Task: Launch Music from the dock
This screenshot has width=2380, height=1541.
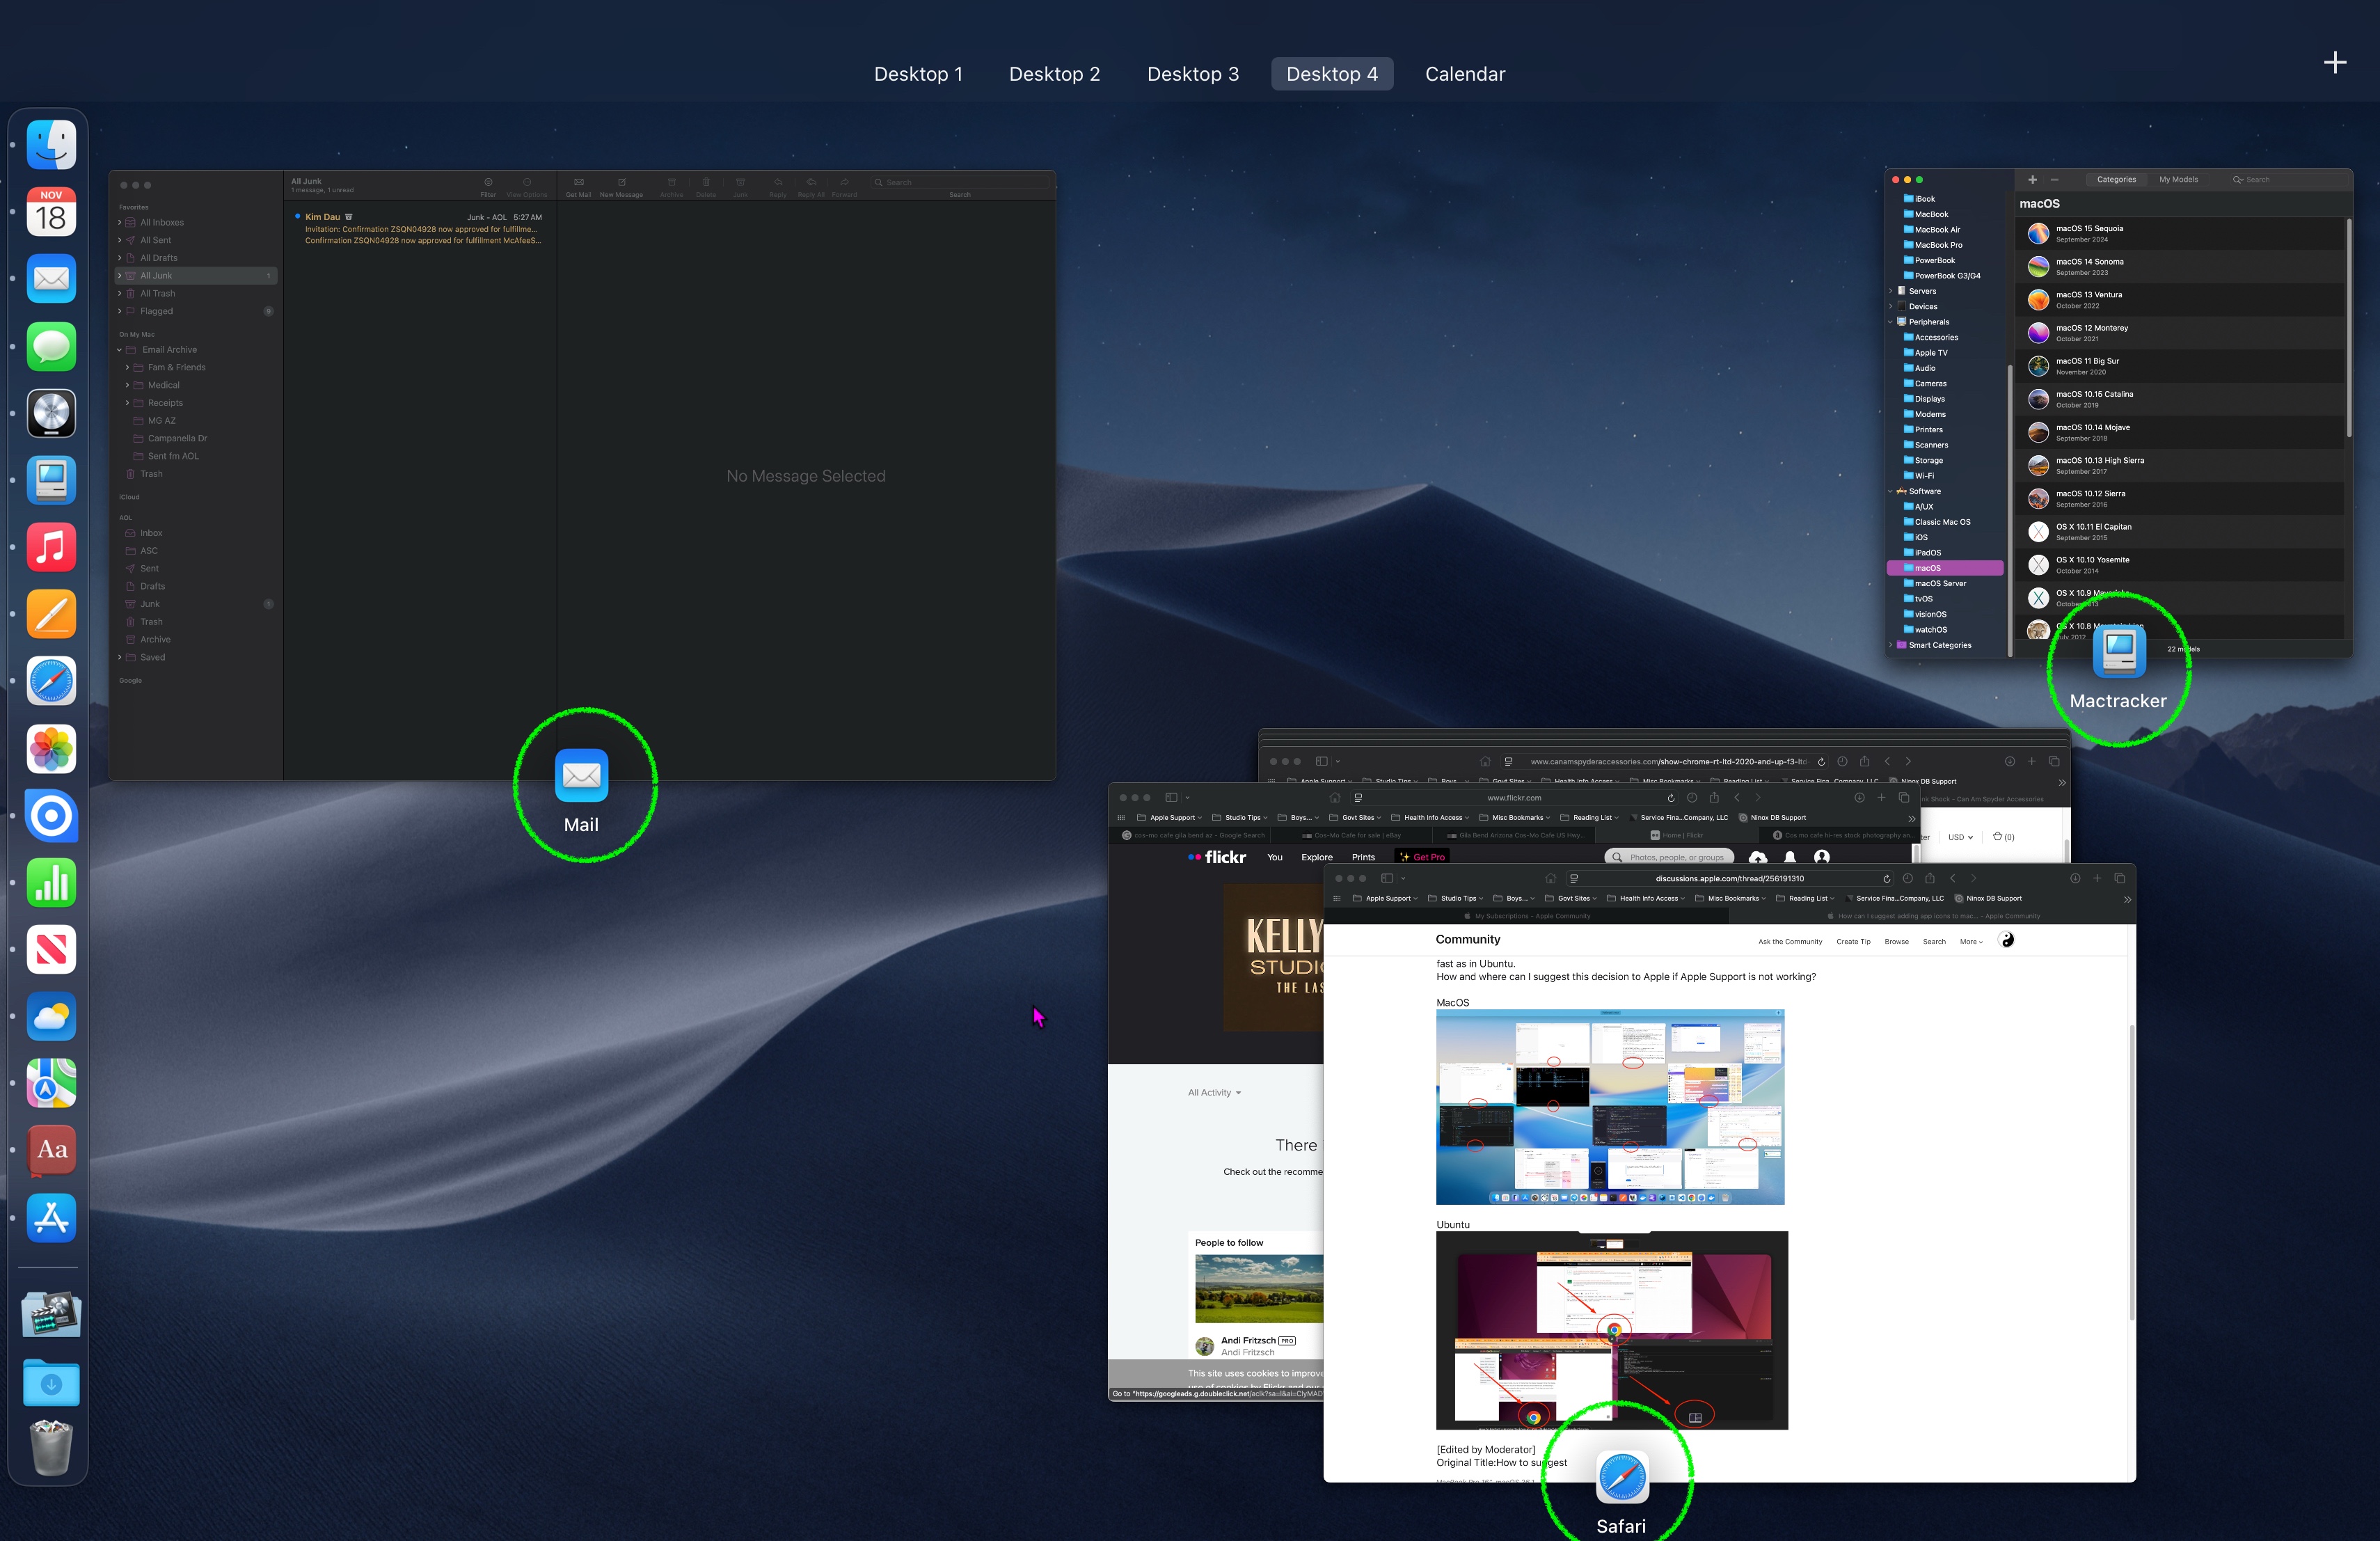Action: pos(51,548)
